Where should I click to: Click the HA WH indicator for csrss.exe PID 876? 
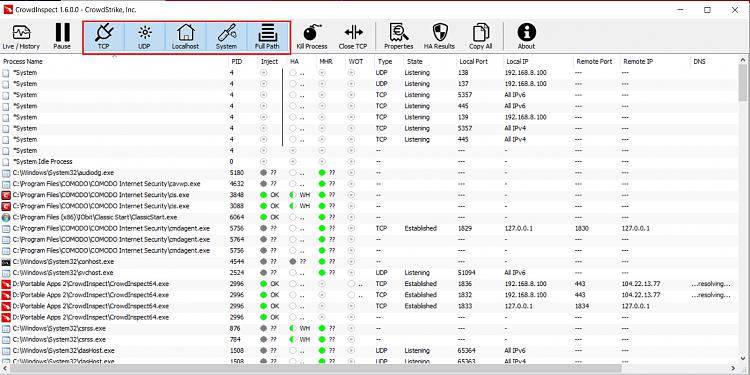[300, 329]
